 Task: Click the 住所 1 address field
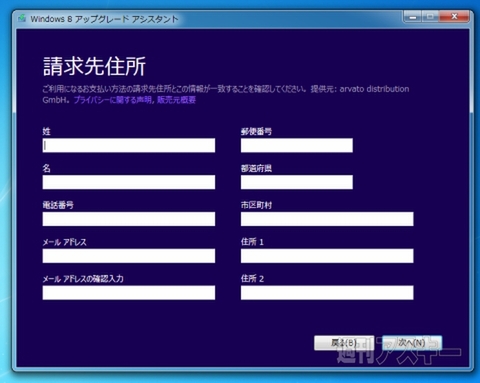[x=327, y=256]
